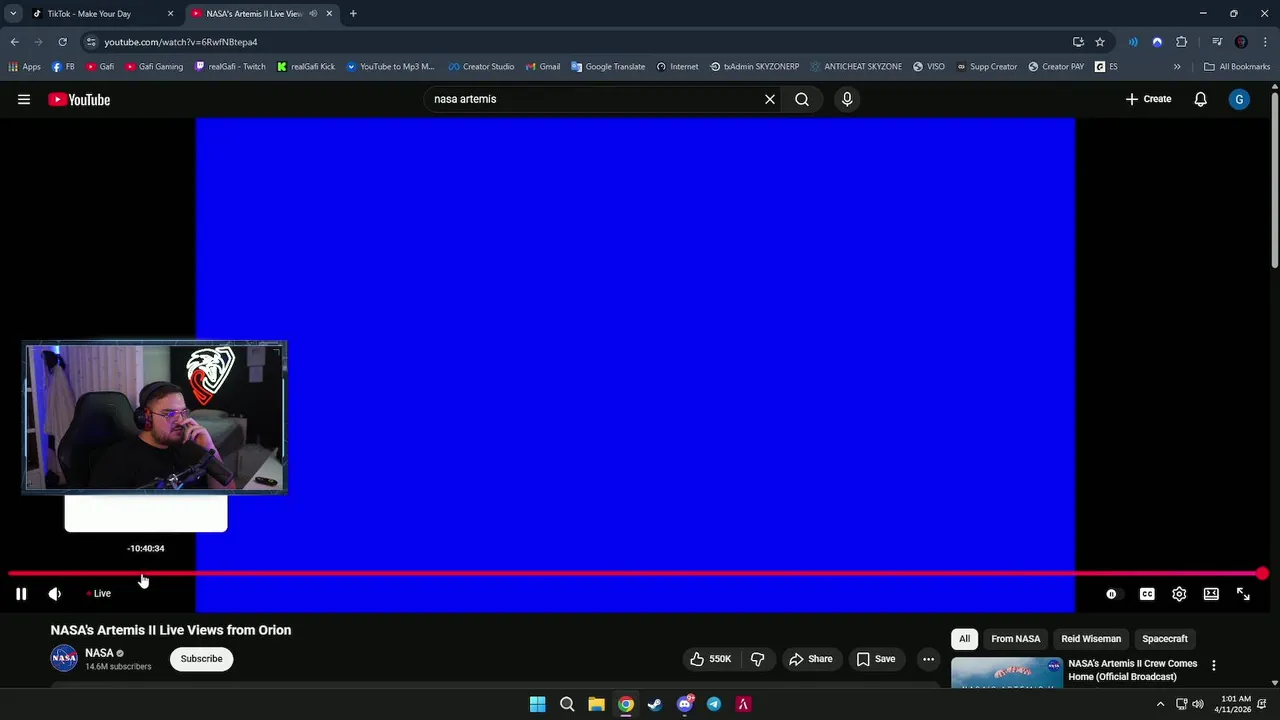Select the Reid Wiseman filter chip
This screenshot has width=1280, height=720.
click(1091, 639)
